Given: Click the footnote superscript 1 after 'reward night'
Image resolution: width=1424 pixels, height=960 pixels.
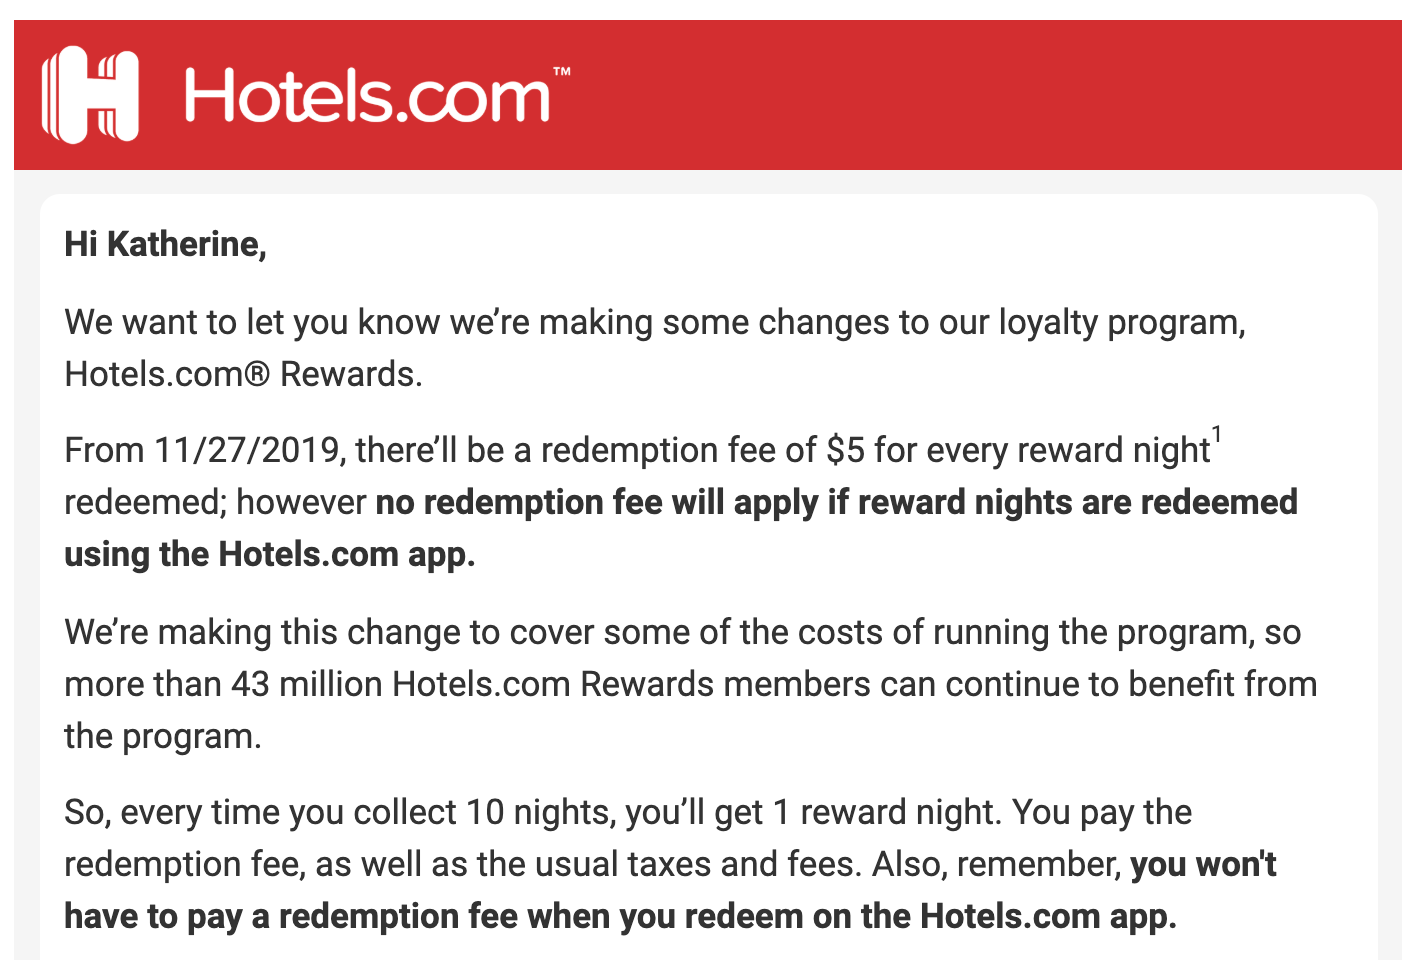Looking at the screenshot, I should [x=1217, y=435].
